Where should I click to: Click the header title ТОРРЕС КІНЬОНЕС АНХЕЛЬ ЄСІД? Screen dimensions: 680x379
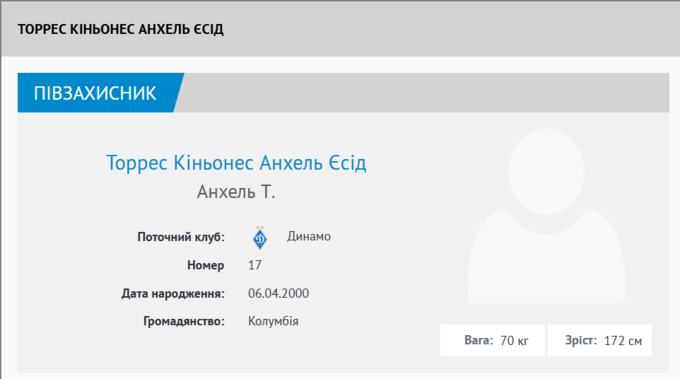pyautogui.click(x=121, y=29)
